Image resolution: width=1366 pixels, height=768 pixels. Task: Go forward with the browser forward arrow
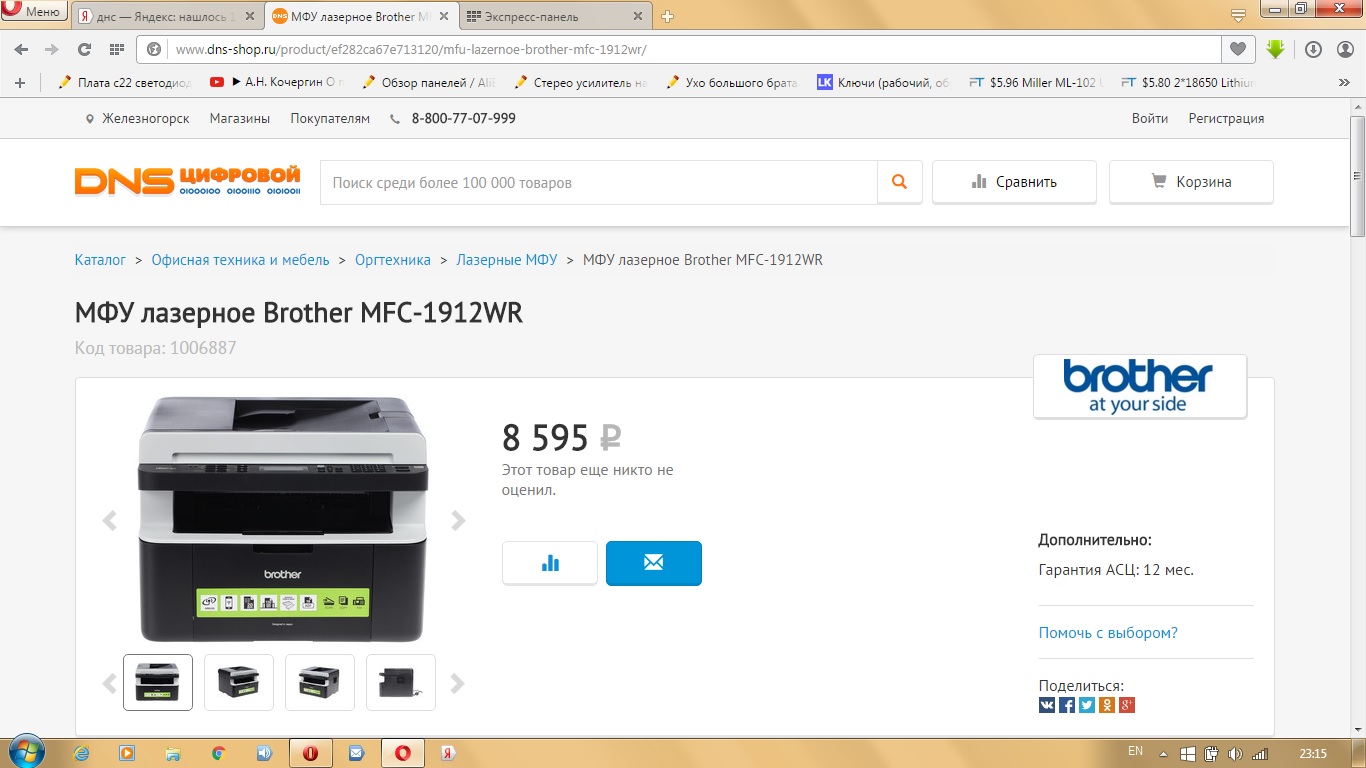[52, 49]
